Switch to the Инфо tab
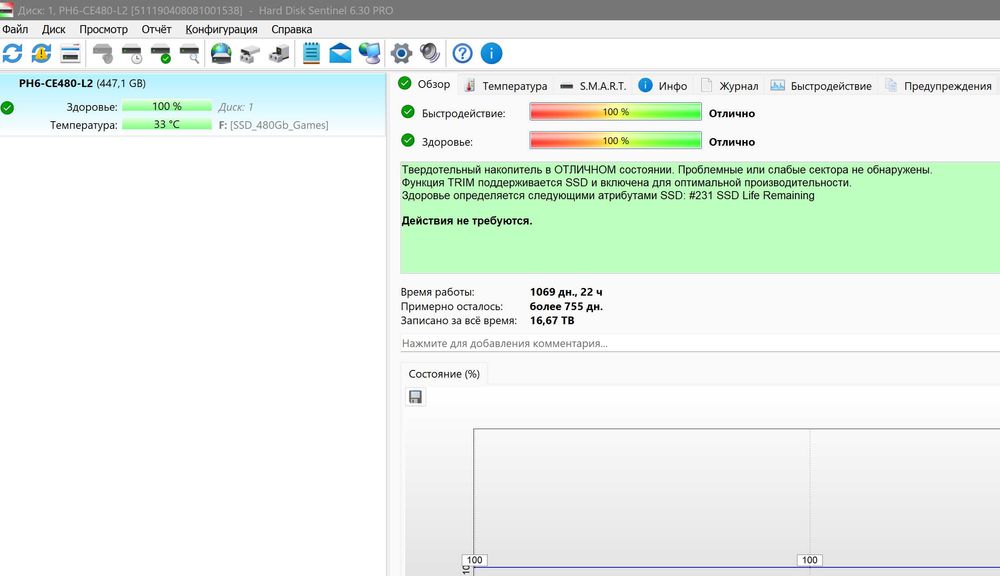Image resolution: width=1000 pixels, height=576 pixels. (x=663, y=85)
